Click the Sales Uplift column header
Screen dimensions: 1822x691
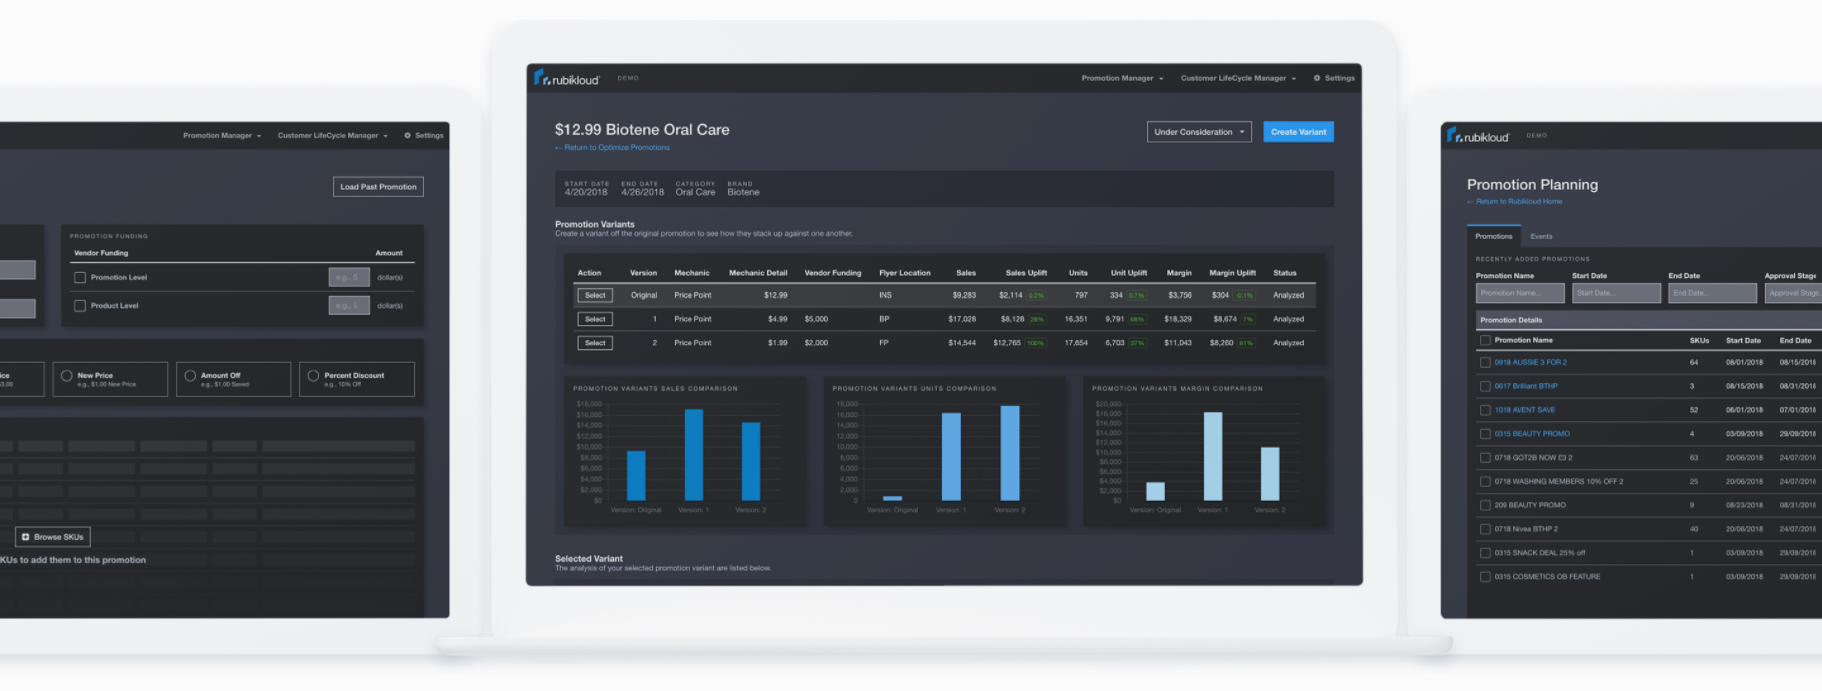(1026, 273)
